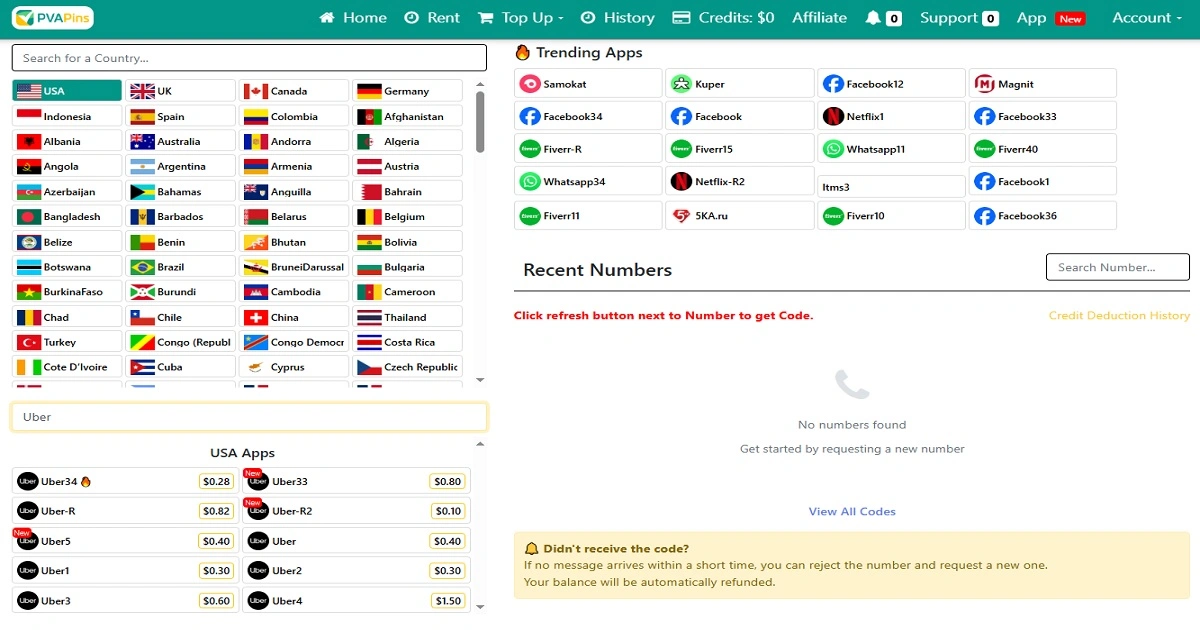The height and width of the screenshot is (630, 1200).
Task: Pick China in the country grid
Action: (294, 317)
